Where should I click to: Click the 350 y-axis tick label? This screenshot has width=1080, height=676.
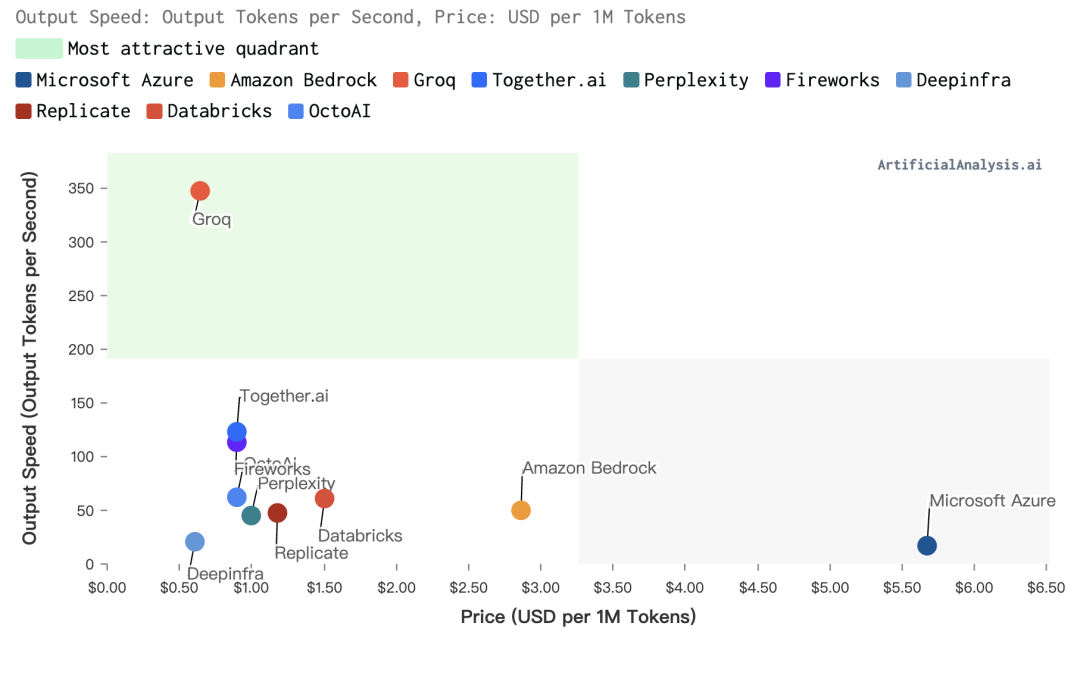[81, 188]
